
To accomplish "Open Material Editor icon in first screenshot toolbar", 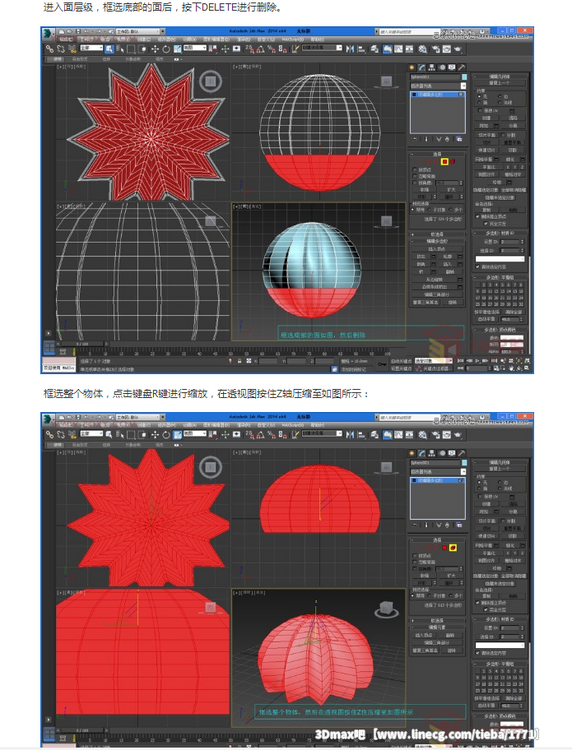I will tap(422, 49).
